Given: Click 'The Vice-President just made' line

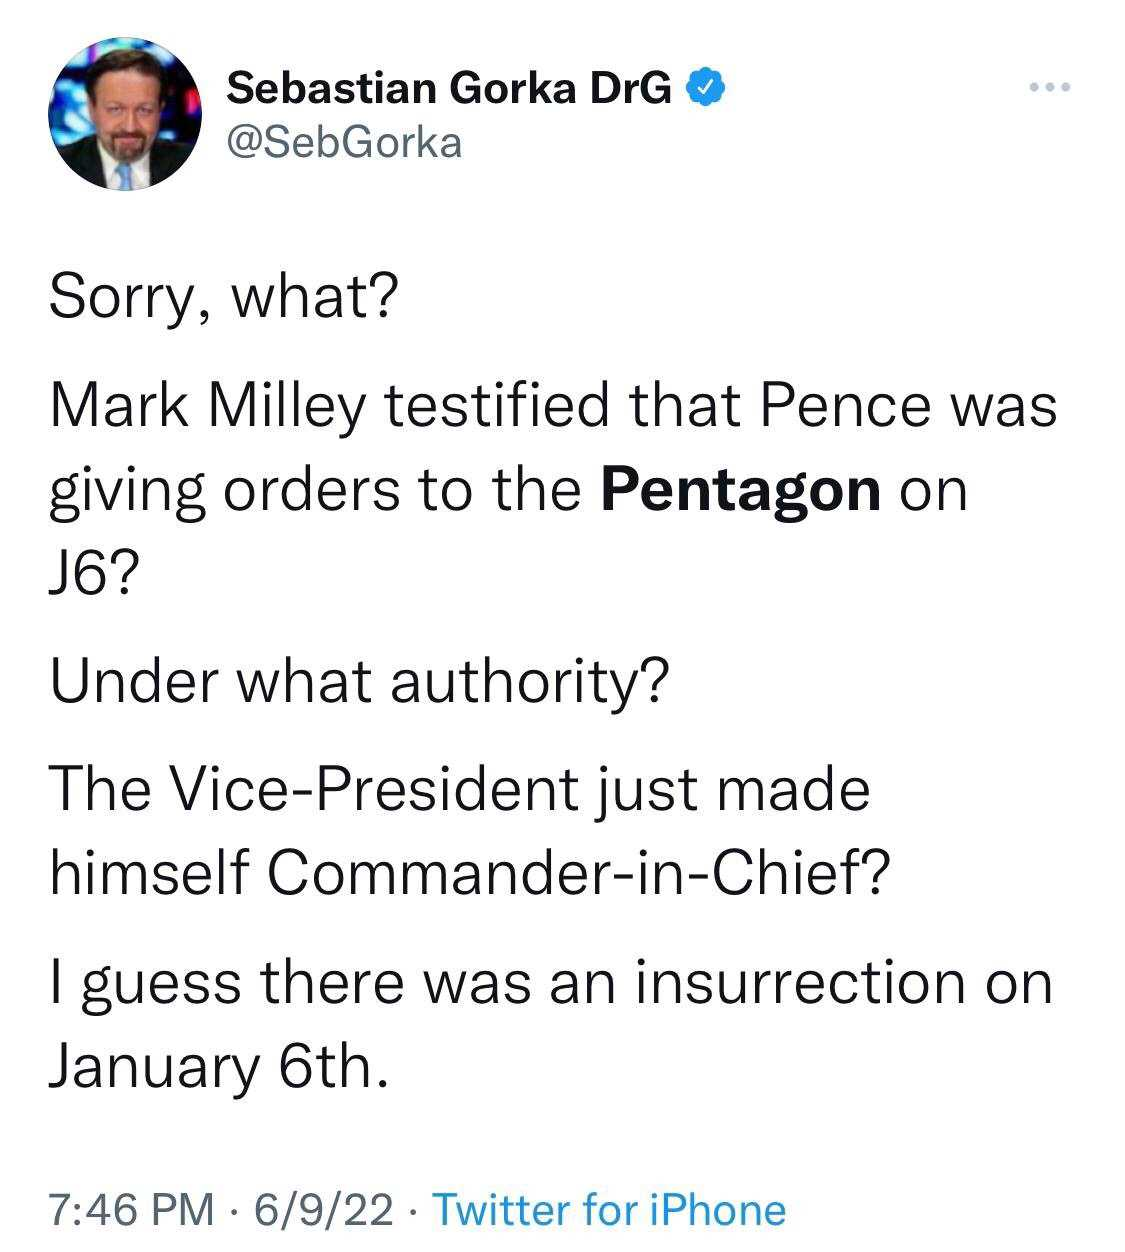Looking at the screenshot, I should tap(460, 790).
